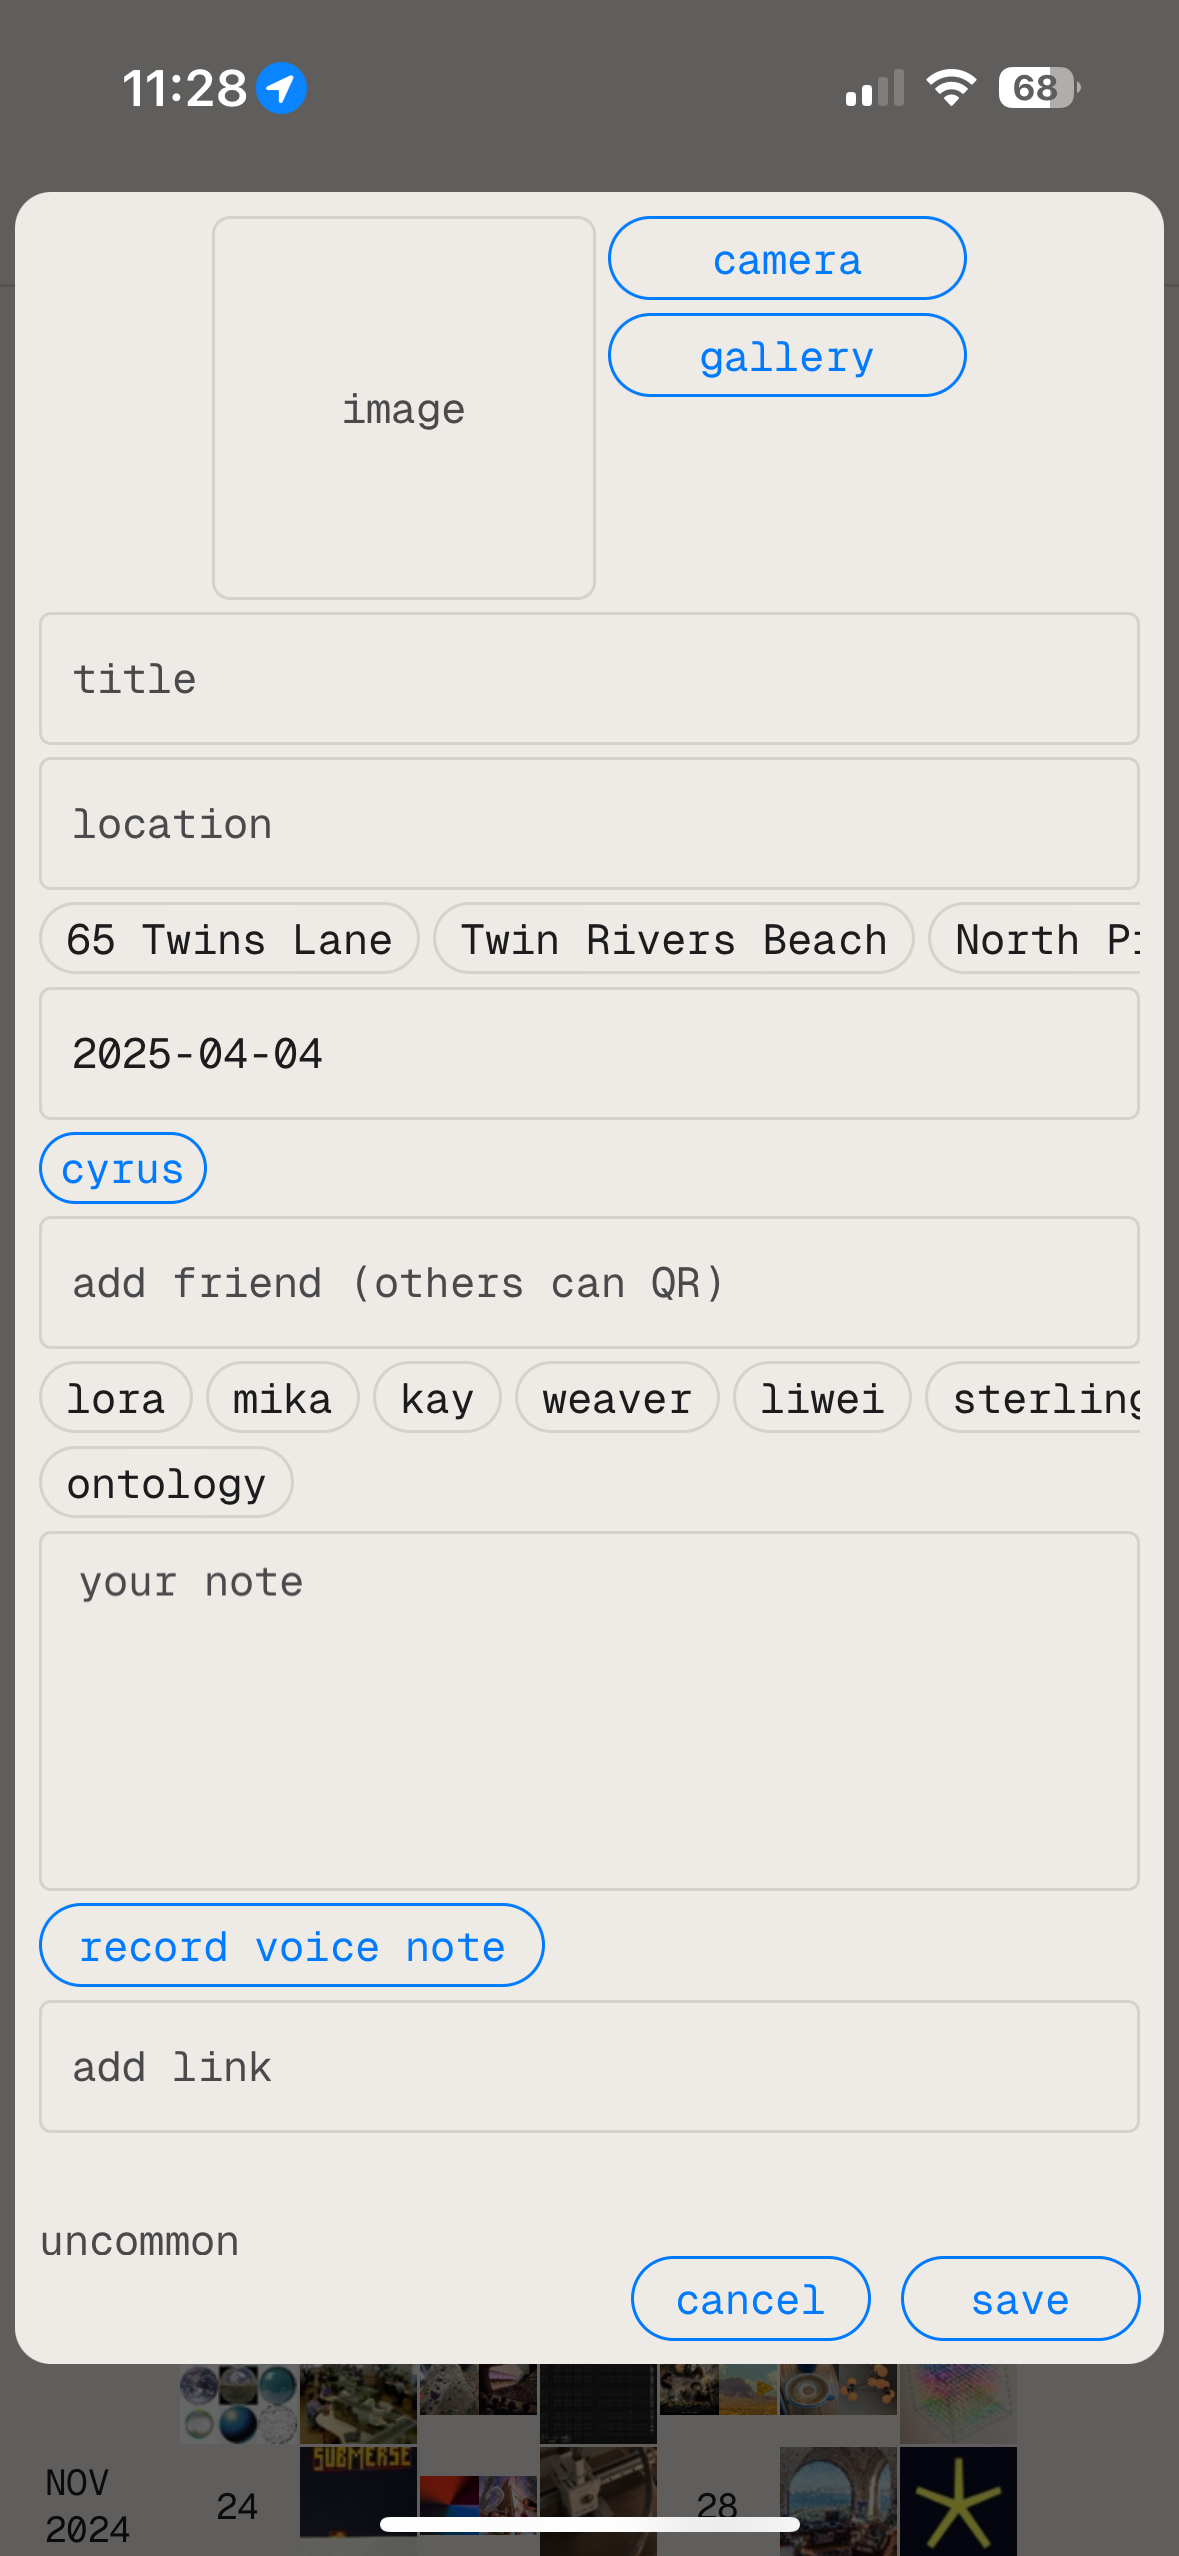Pick the North P location chip
Screen dimensions: 1179x2556
pyautogui.click(x=1035, y=939)
